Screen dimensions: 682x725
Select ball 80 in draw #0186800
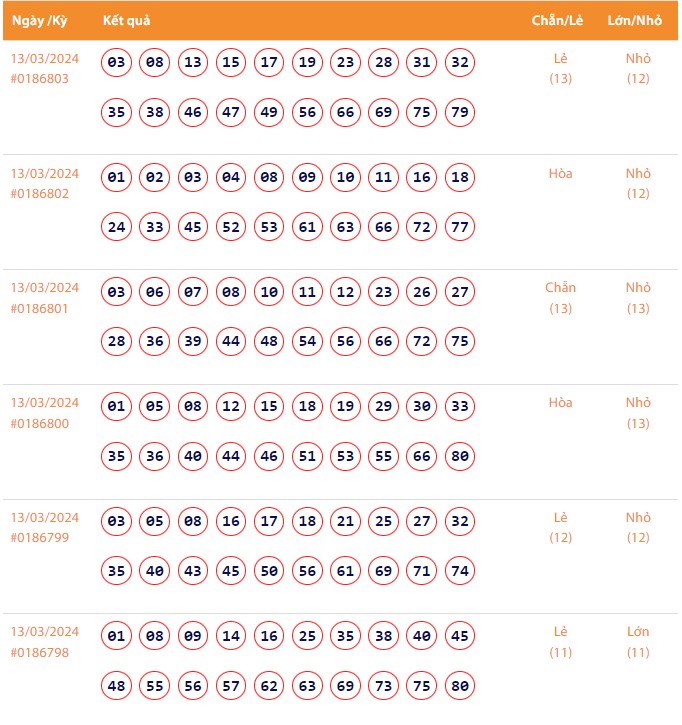pos(460,457)
